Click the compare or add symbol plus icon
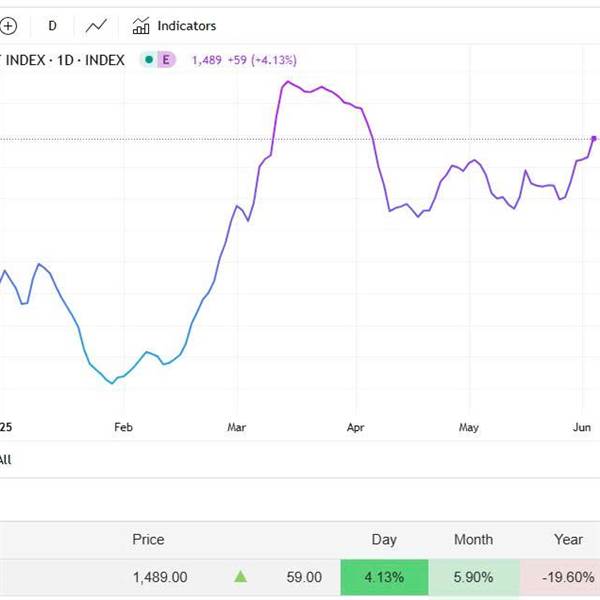Screen dimensions: 600x600 click(8, 26)
